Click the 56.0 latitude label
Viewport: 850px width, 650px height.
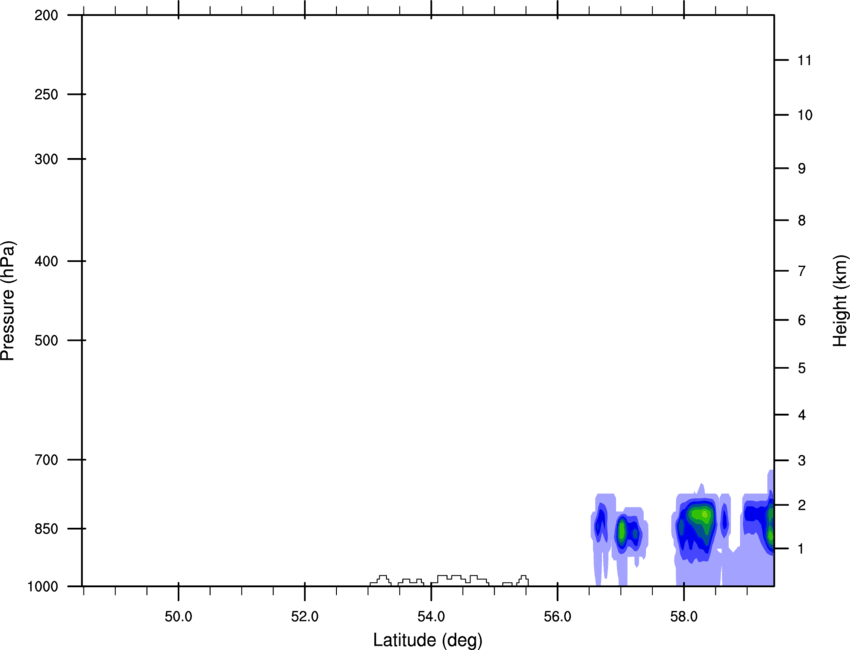[557, 616]
